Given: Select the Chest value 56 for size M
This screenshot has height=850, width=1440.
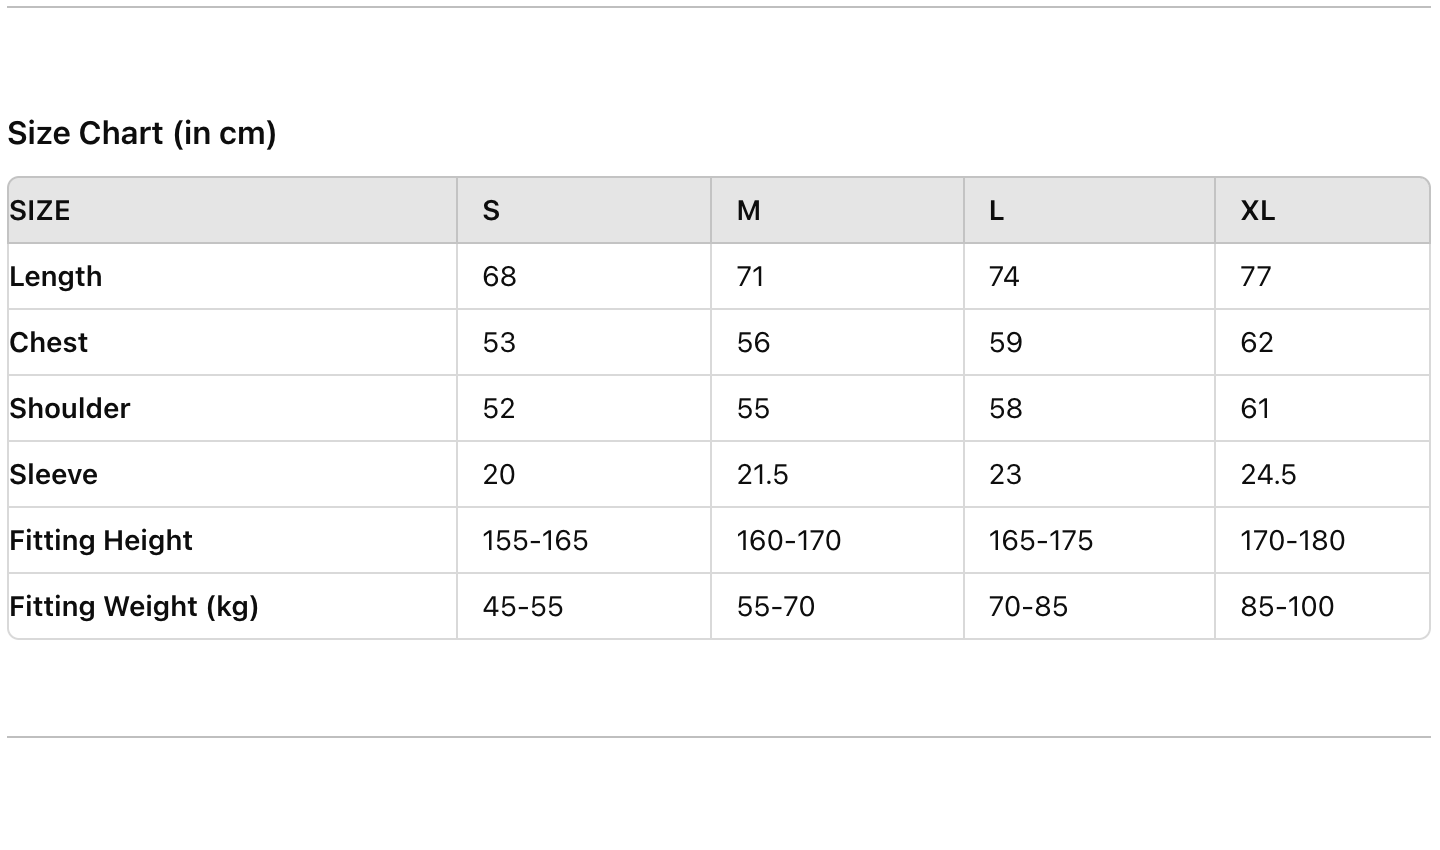Looking at the screenshot, I should [x=753, y=342].
